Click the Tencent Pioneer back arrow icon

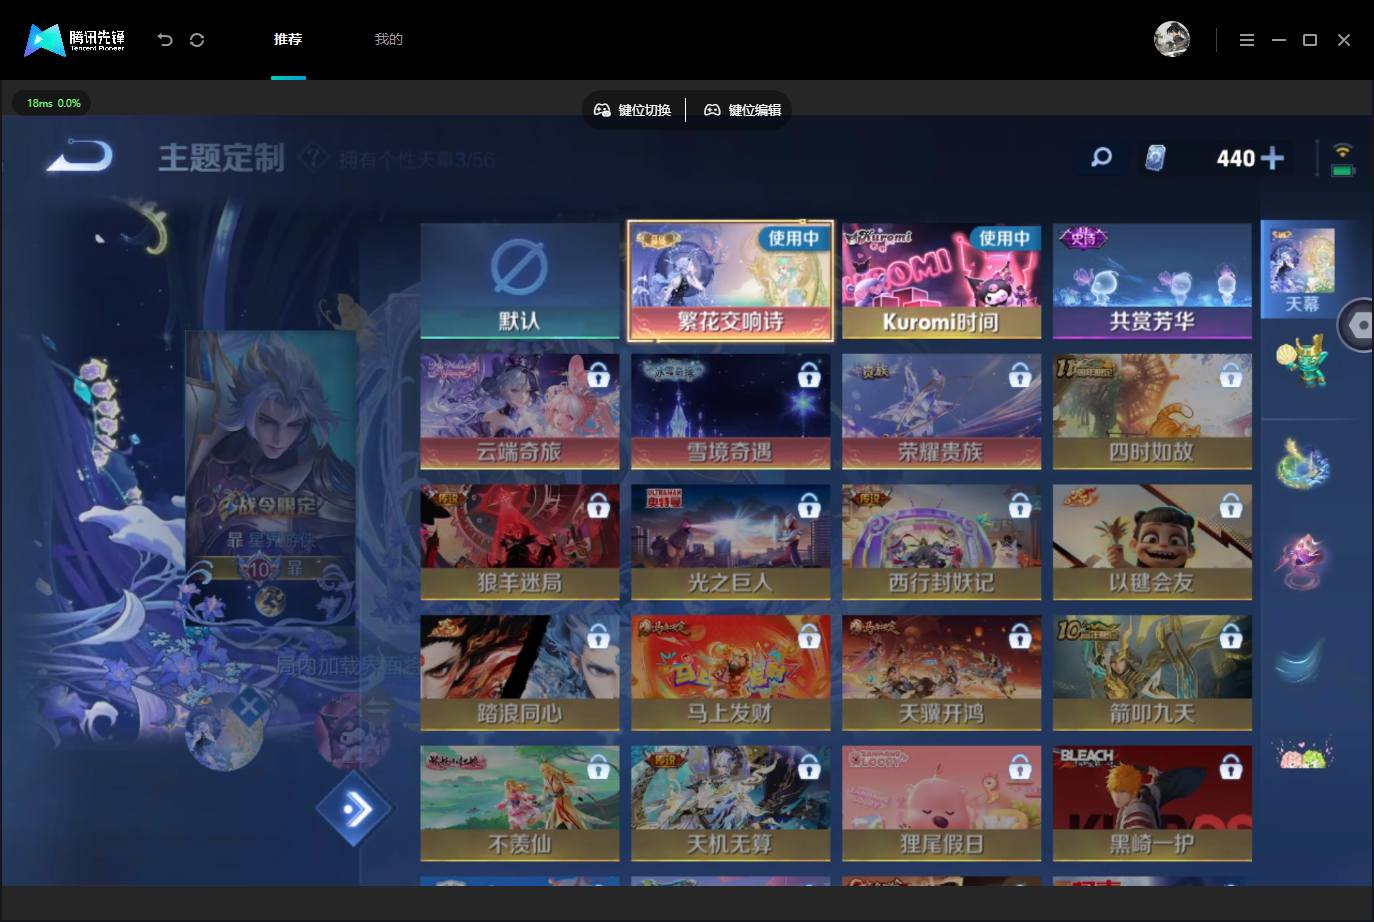pyautogui.click(x=165, y=40)
